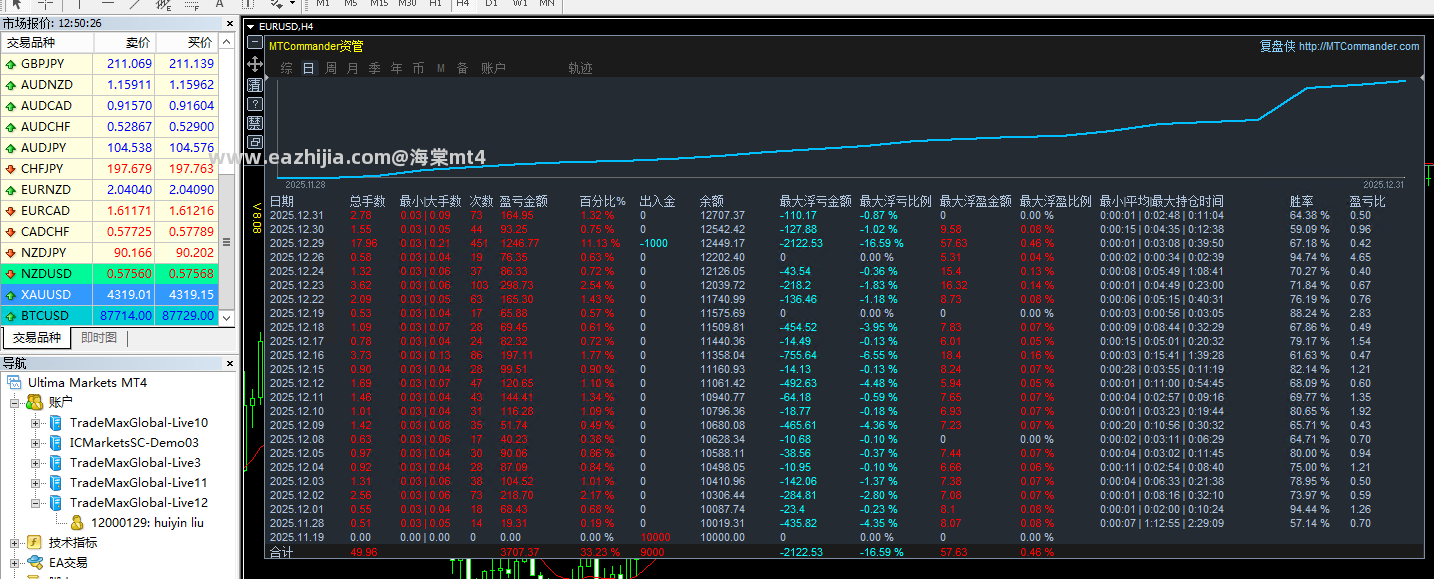Open the question mark help icon
This screenshot has width=1434, height=579.
point(255,103)
